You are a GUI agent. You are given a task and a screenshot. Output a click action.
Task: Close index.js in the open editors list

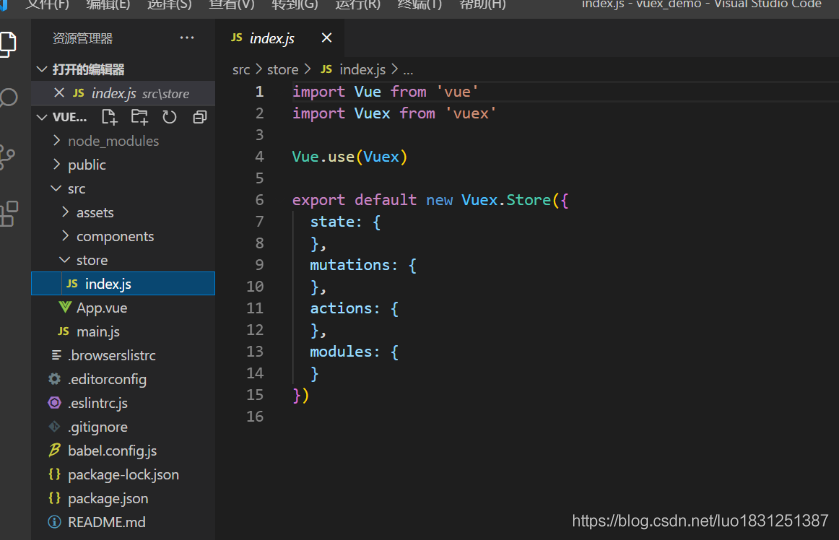(59, 93)
